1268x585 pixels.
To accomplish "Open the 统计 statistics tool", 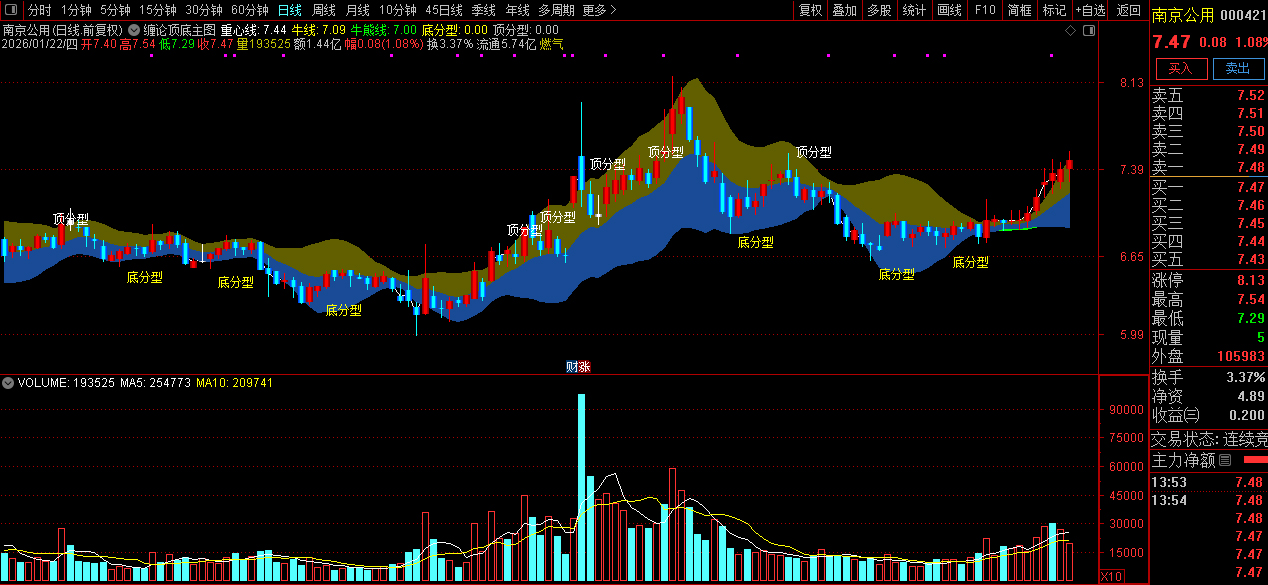I will click(x=914, y=10).
